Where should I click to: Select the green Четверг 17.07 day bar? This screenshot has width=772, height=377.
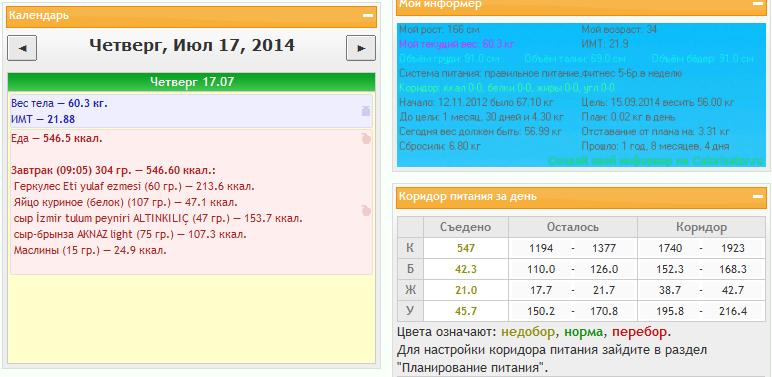tap(192, 82)
